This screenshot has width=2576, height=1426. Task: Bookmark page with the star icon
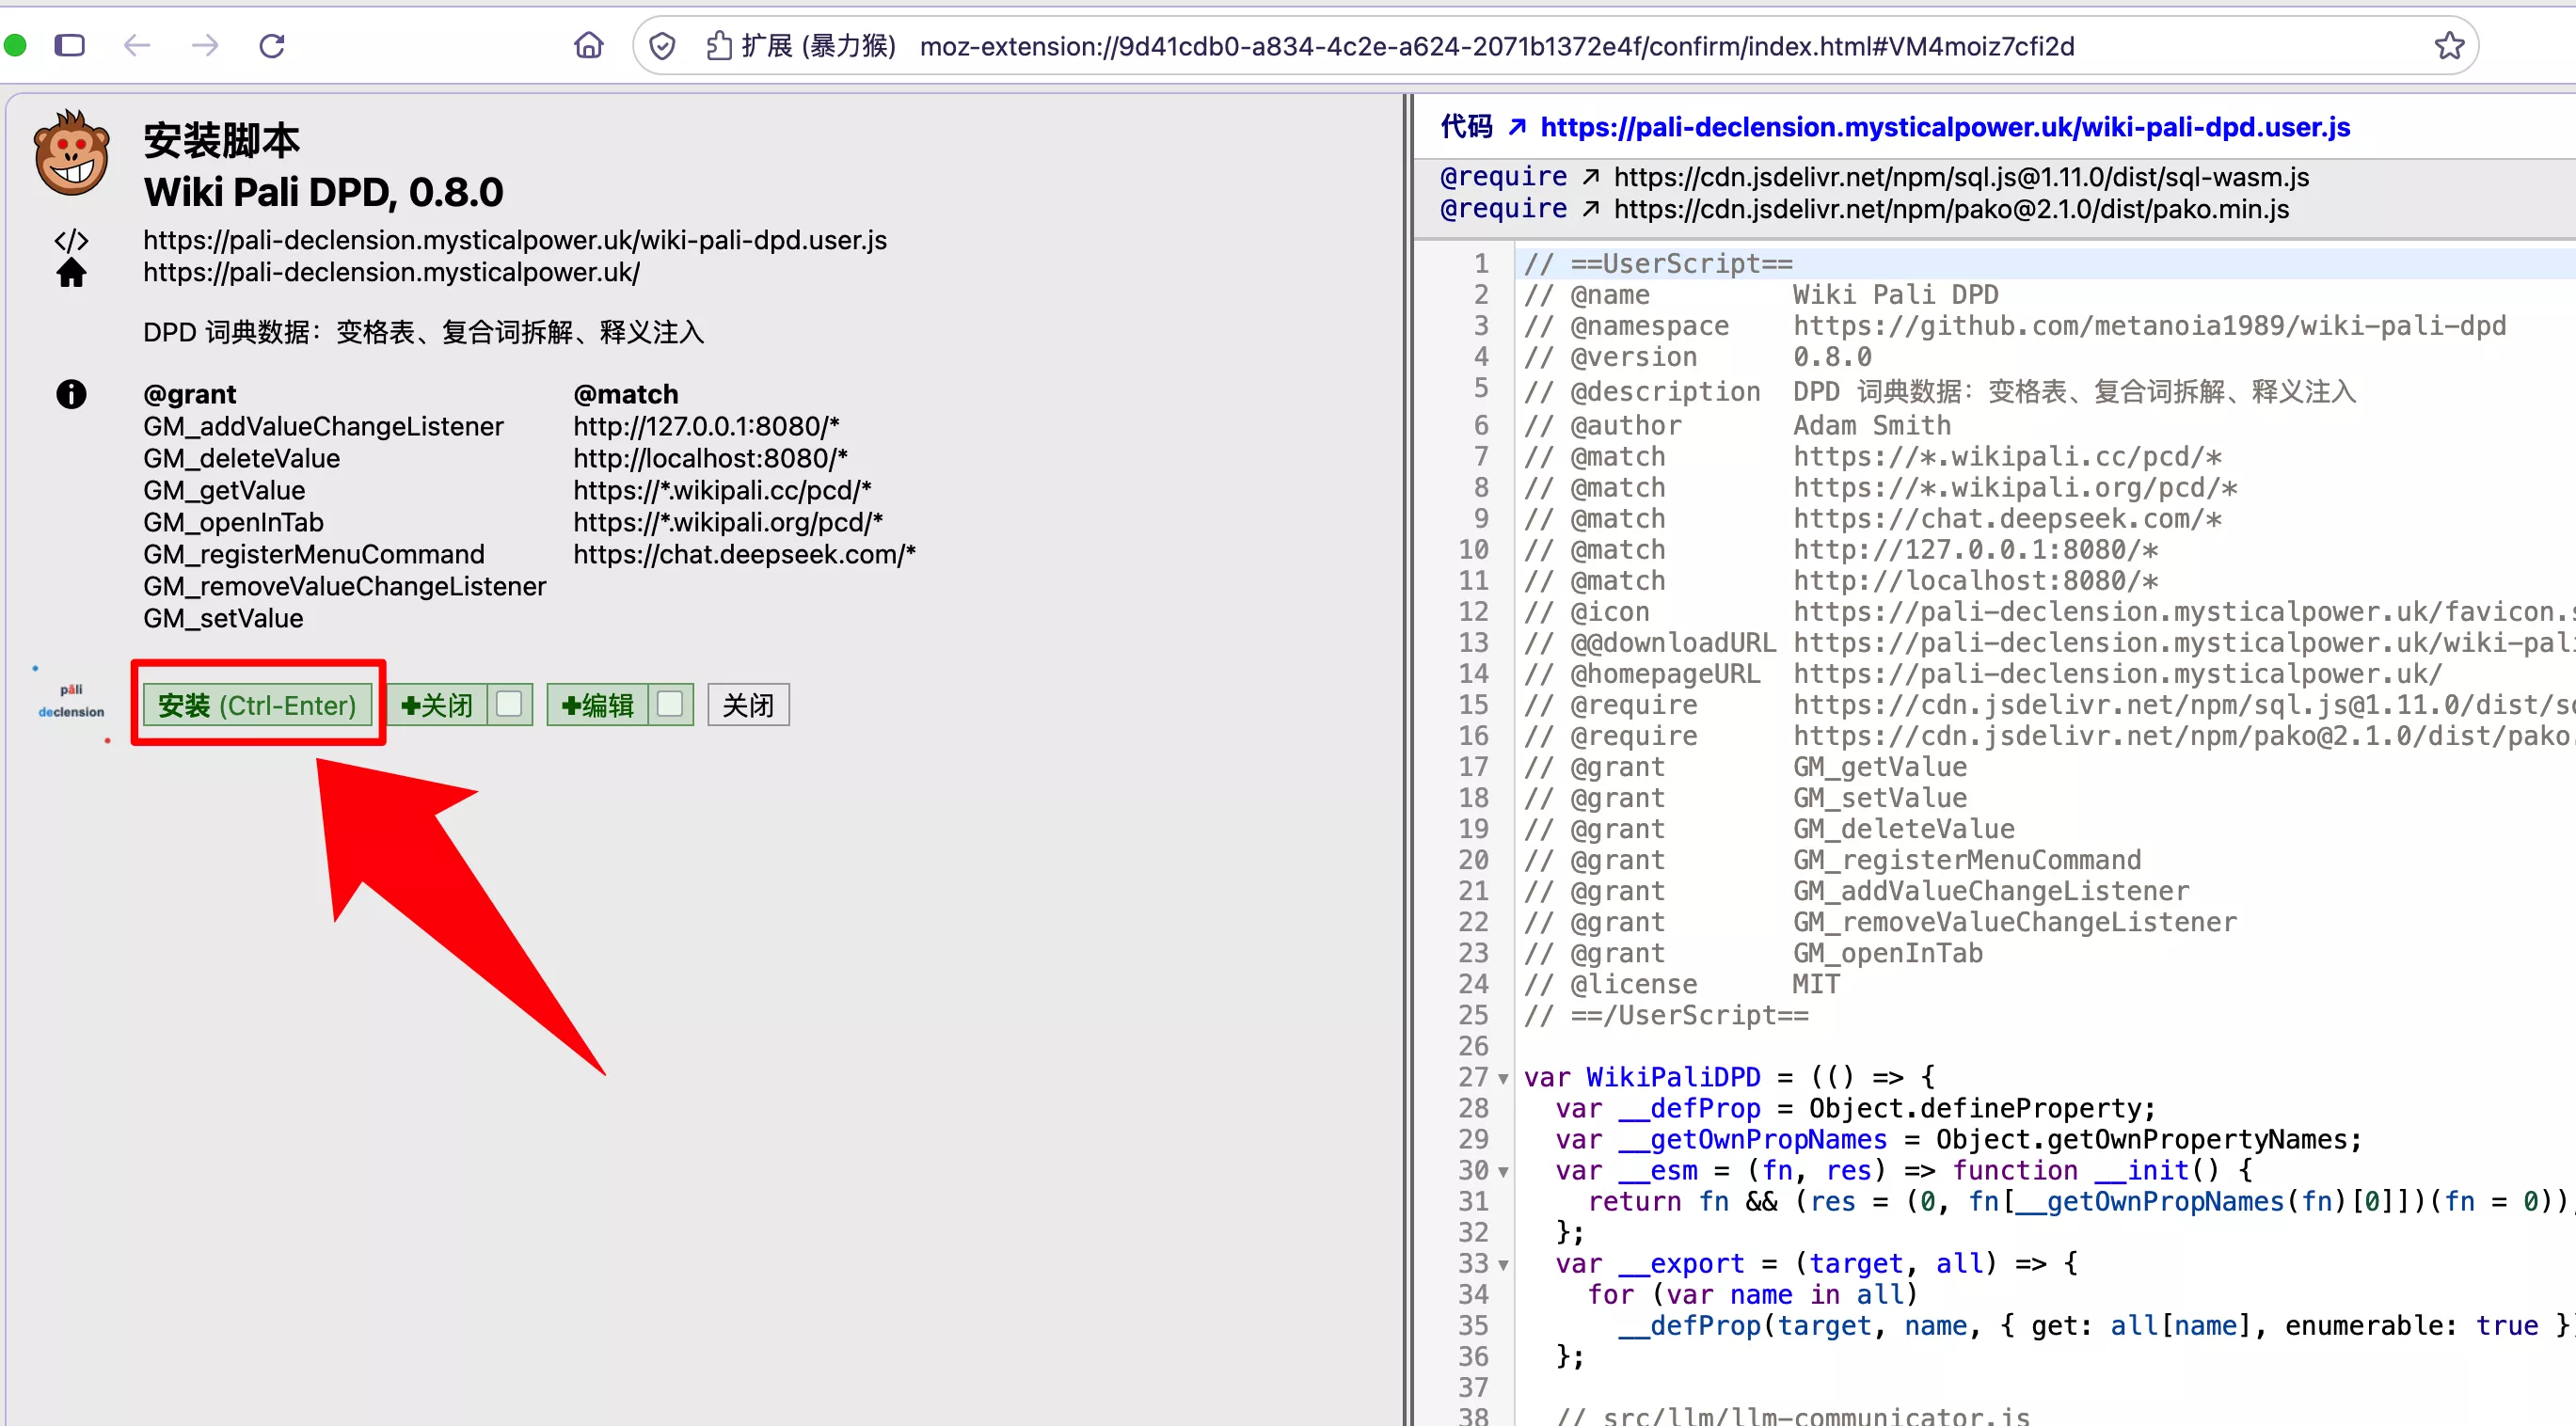click(x=2449, y=45)
